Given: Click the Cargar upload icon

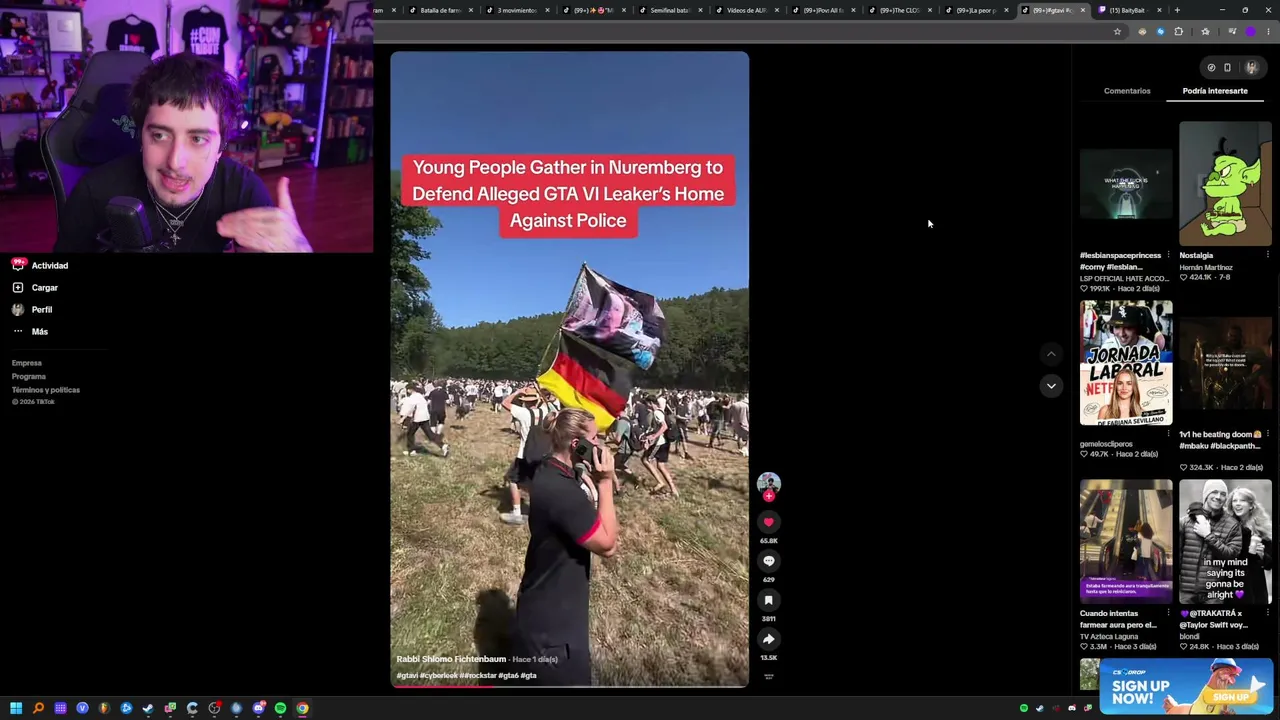Looking at the screenshot, I should point(18,287).
